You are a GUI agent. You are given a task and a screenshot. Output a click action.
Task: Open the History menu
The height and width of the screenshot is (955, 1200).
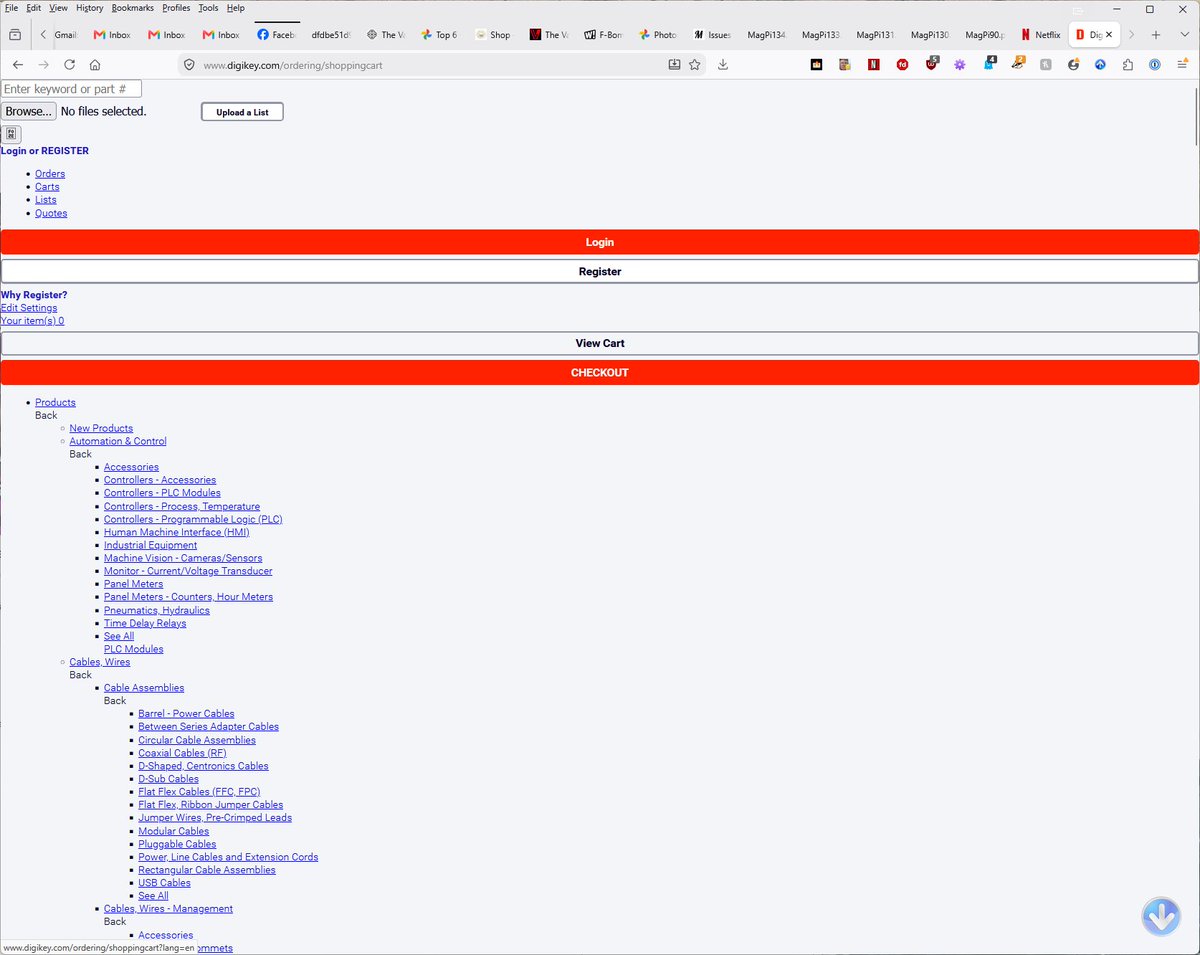[89, 8]
